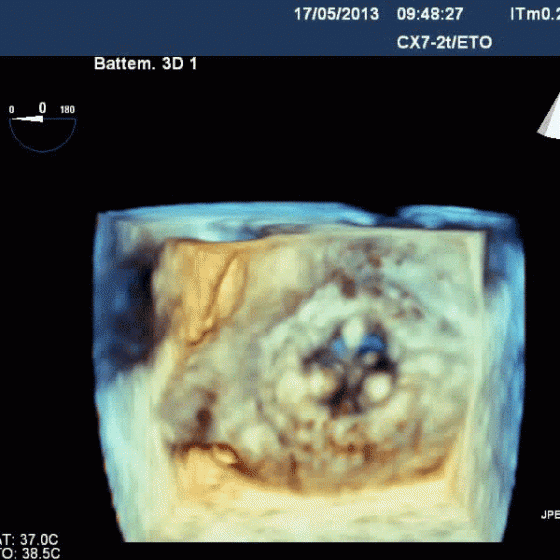Click the round bright nodule right of dark orifice
The width and height of the screenshot is (560, 560).
pyautogui.click(x=378, y=389)
